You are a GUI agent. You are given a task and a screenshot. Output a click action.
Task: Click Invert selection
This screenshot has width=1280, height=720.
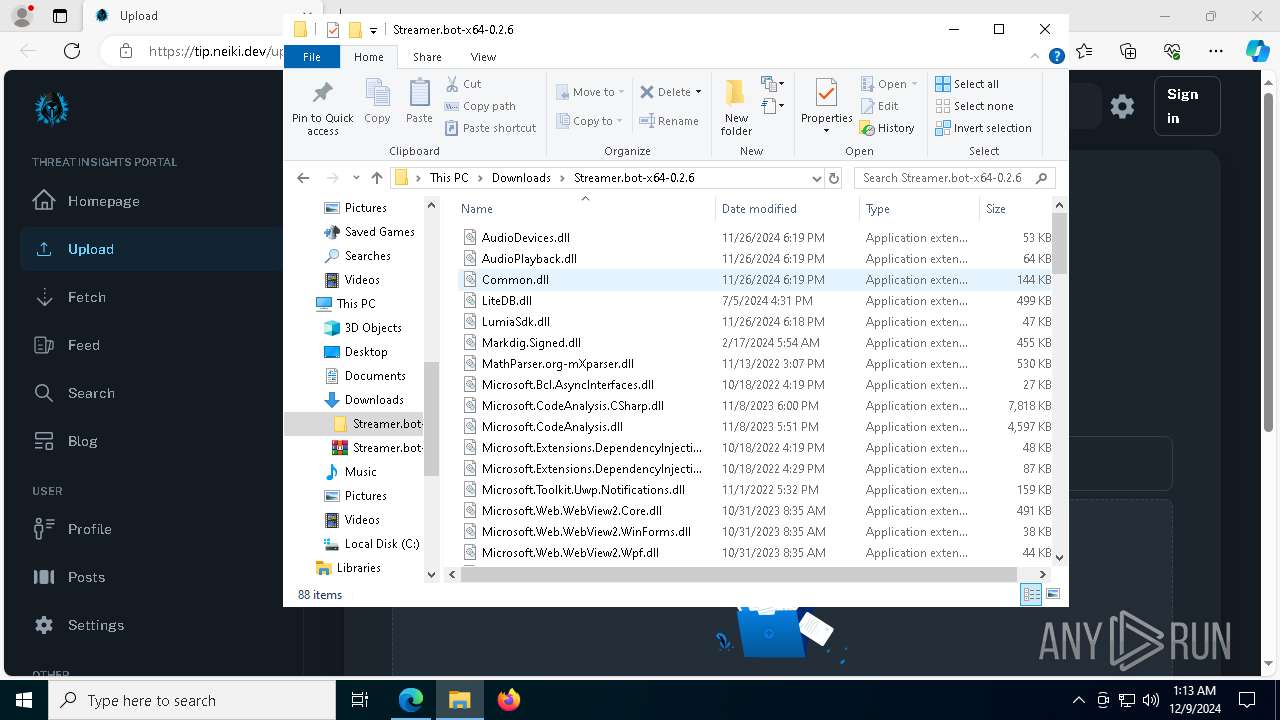coord(983,128)
